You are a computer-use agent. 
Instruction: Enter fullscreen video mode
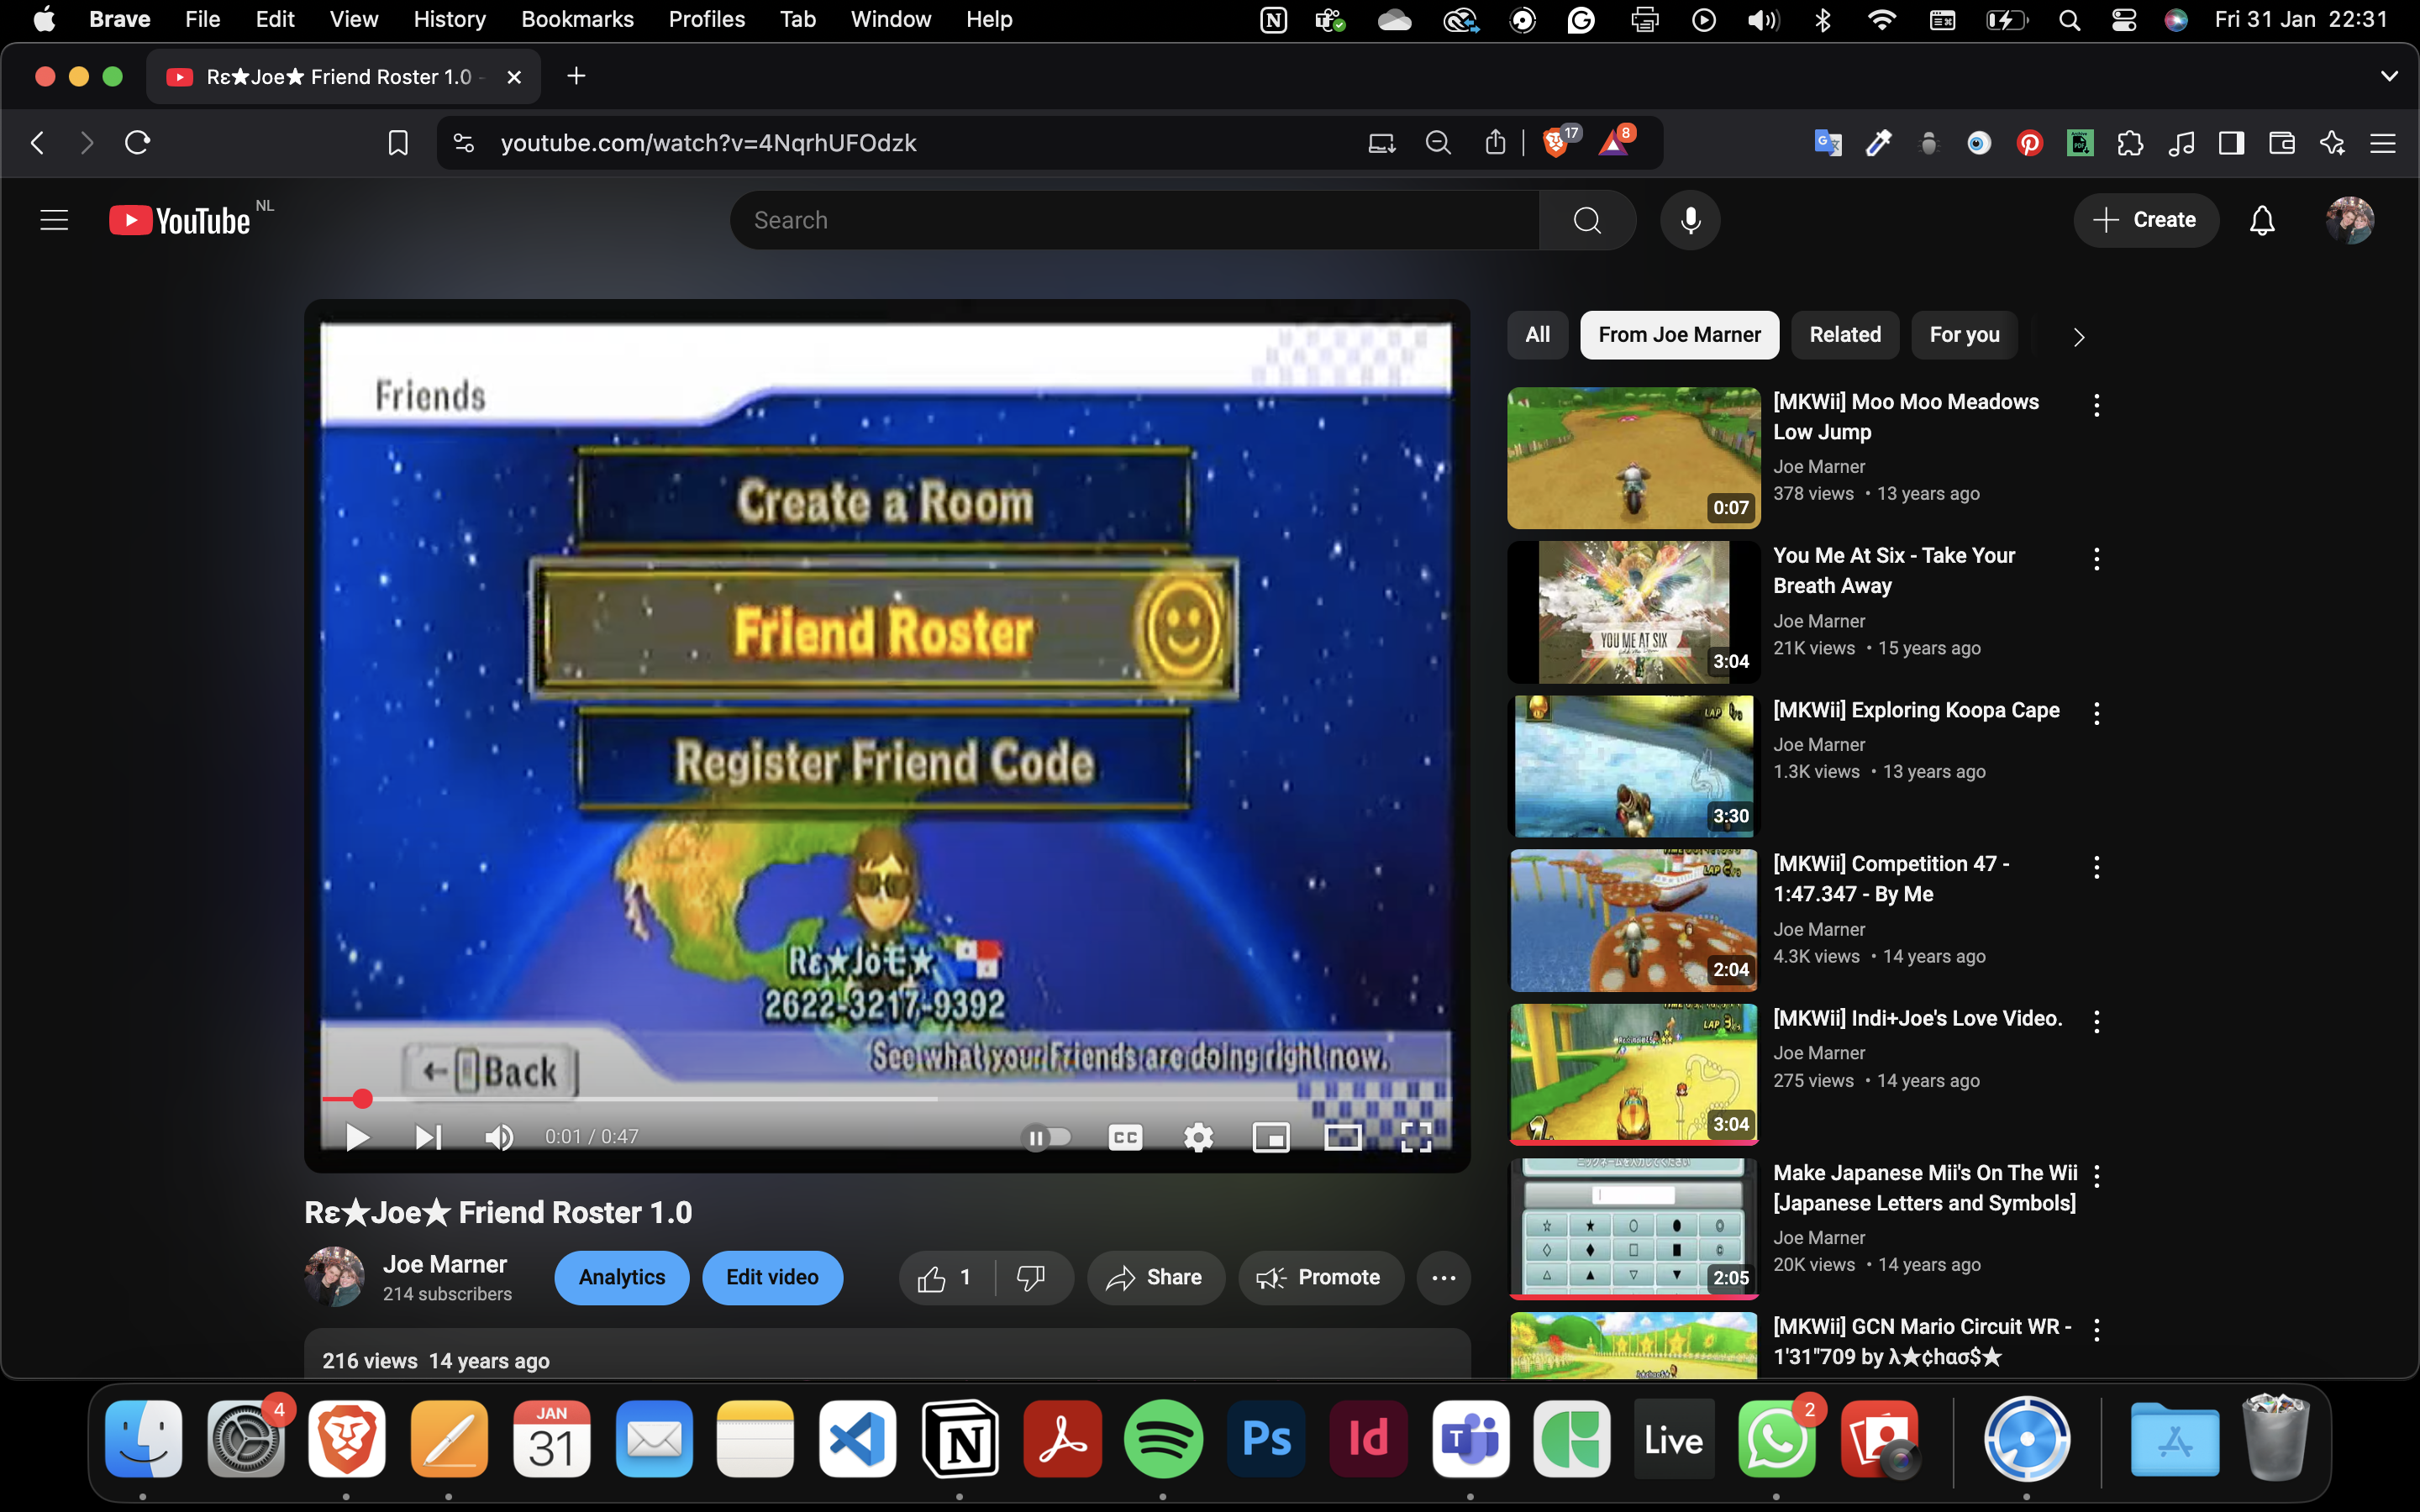(x=1416, y=1137)
